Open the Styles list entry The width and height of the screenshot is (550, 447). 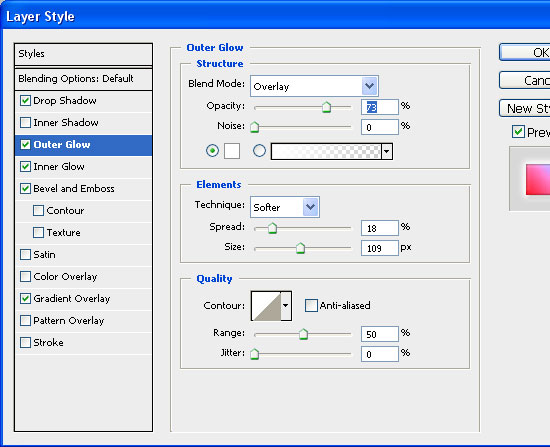(83, 54)
